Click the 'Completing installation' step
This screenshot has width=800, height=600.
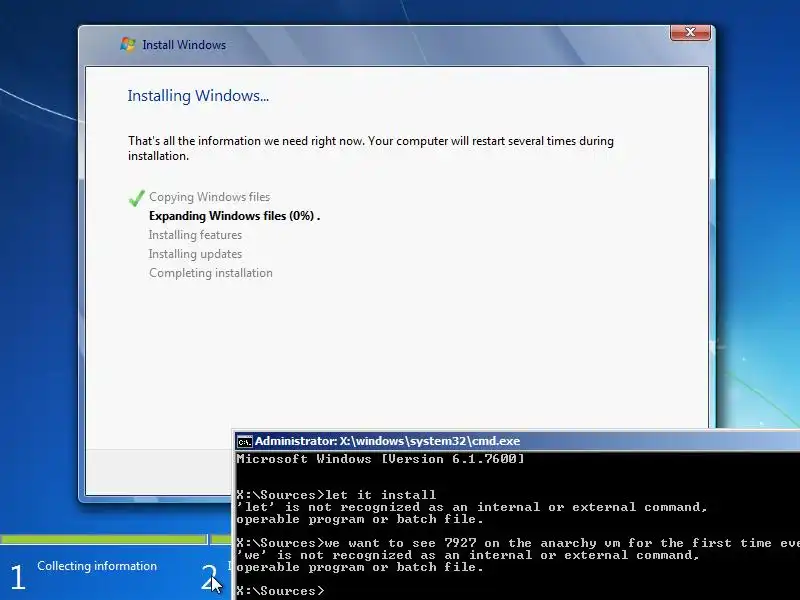pyautogui.click(x=211, y=273)
